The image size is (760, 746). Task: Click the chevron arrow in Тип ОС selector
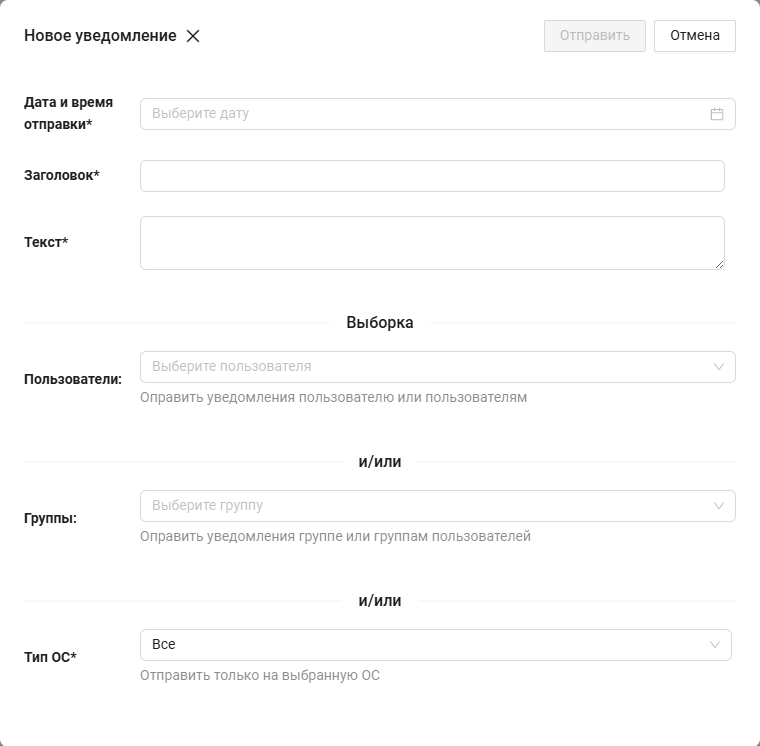tap(714, 645)
